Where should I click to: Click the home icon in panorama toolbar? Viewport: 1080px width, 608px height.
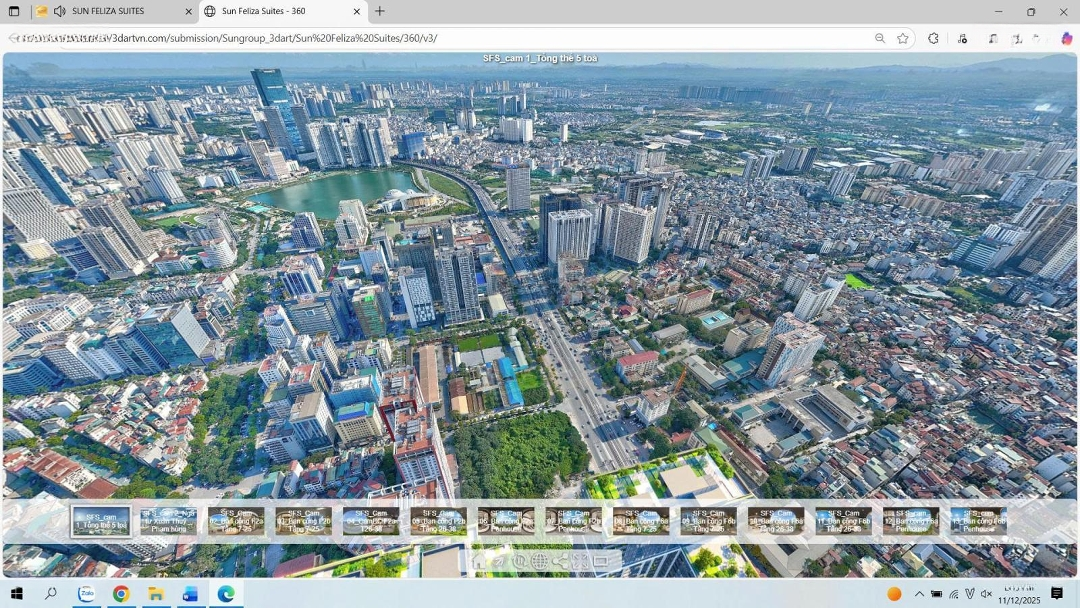(479, 561)
